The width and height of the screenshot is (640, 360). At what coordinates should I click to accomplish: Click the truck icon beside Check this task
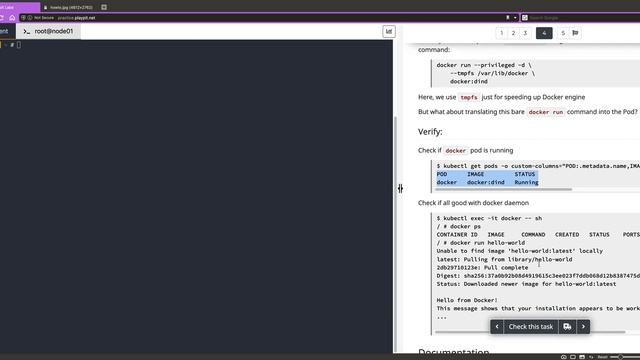point(567,327)
